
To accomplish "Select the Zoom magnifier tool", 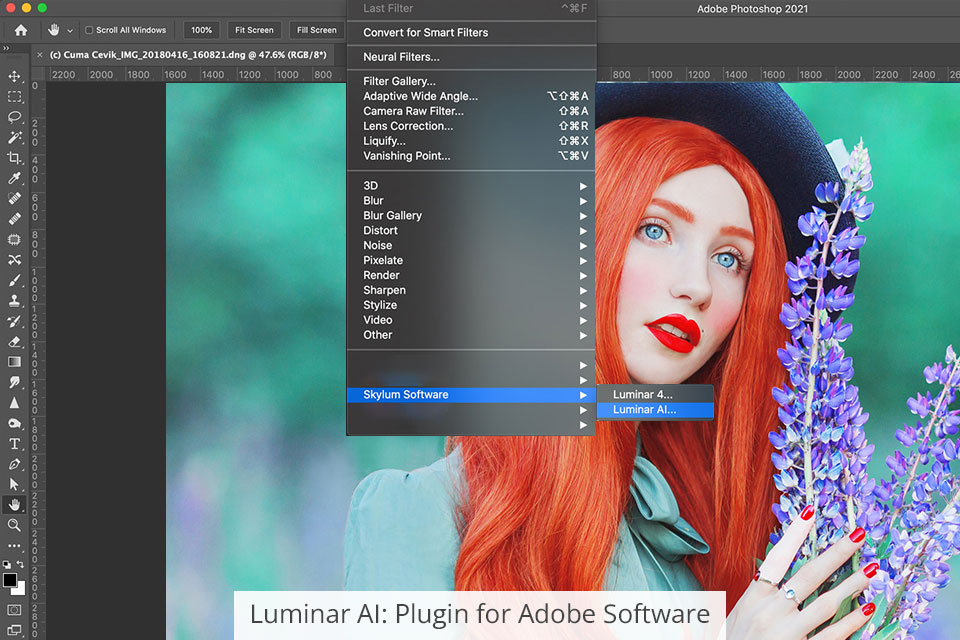I will (x=14, y=525).
